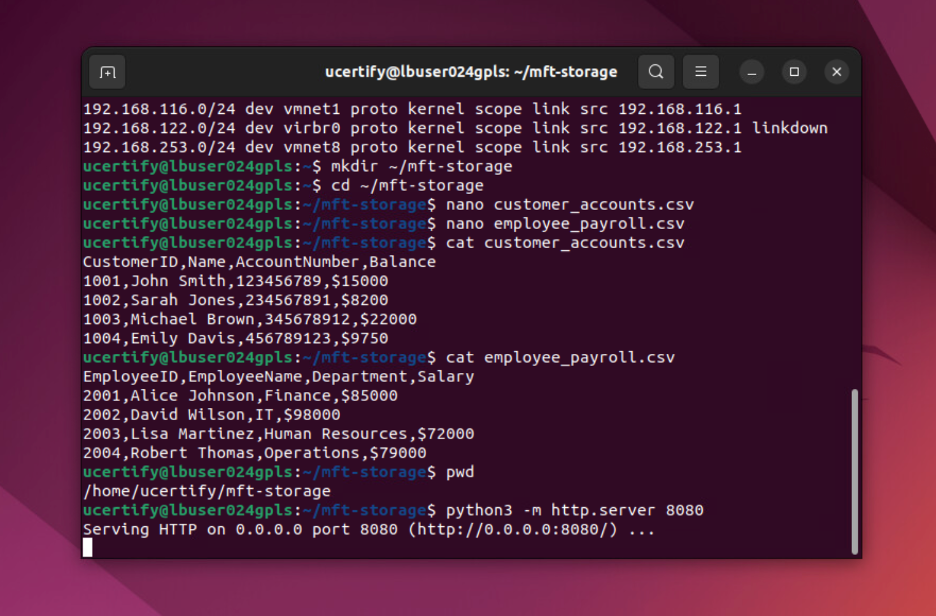Click the 'mkdir ~/mft-storage' command
The width and height of the screenshot is (936, 616).
tap(422, 167)
